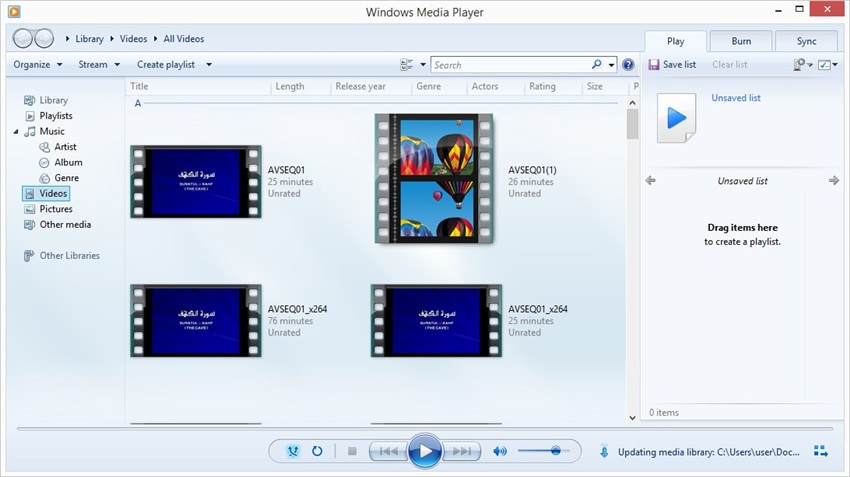The height and width of the screenshot is (477, 850).
Task: Expand the Create playlist dropdown arrow
Action: (209, 65)
